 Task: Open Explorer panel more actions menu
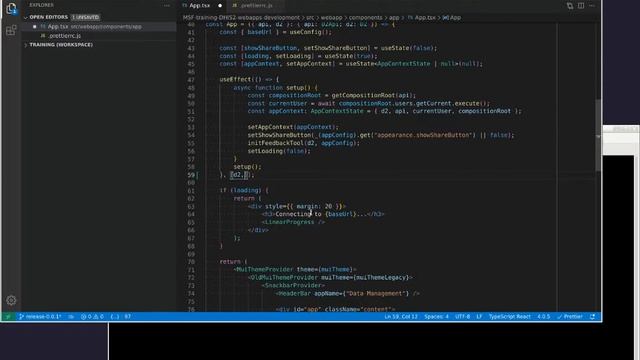[167, 5]
